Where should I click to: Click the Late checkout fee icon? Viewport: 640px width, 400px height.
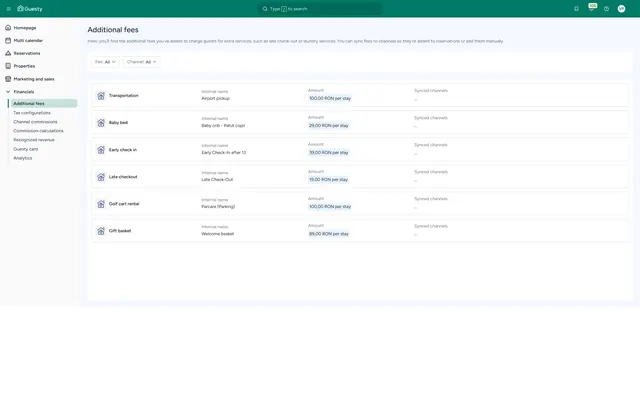pyautogui.click(x=101, y=177)
